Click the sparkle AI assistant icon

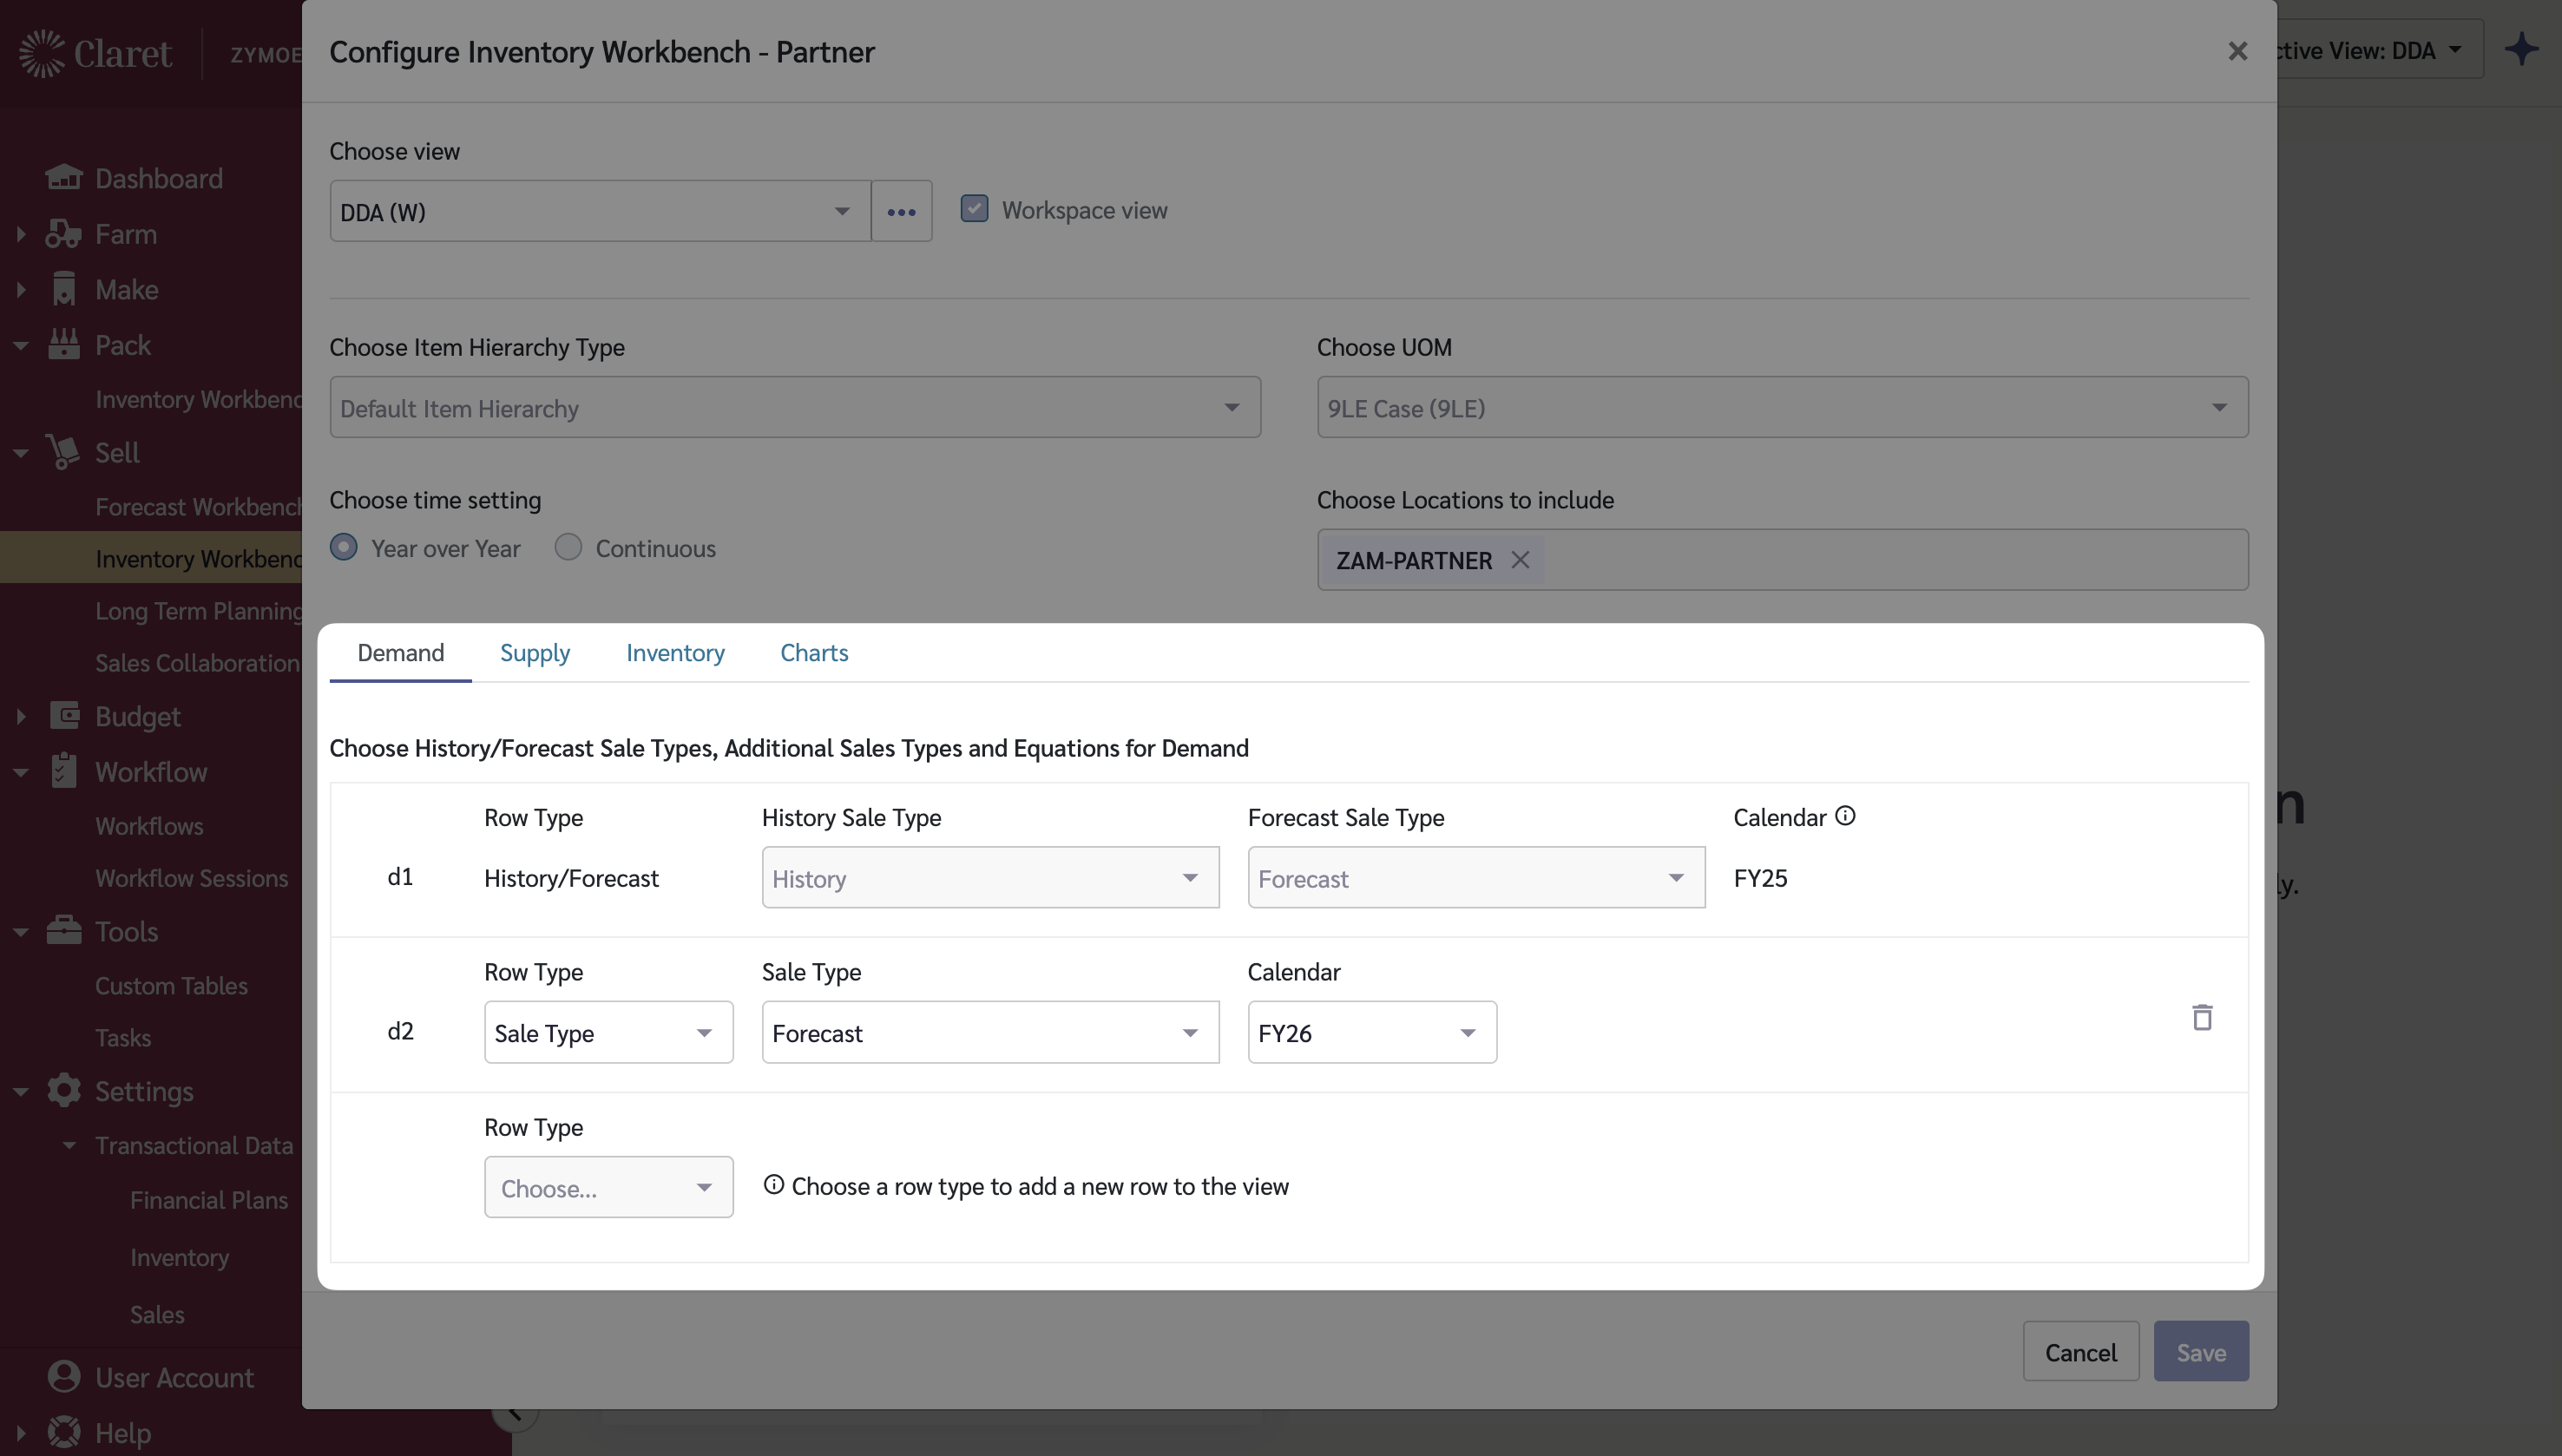point(2521,49)
